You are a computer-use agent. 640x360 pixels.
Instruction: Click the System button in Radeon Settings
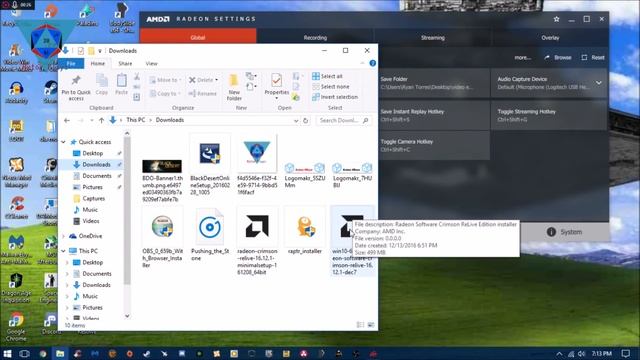[x=565, y=232]
